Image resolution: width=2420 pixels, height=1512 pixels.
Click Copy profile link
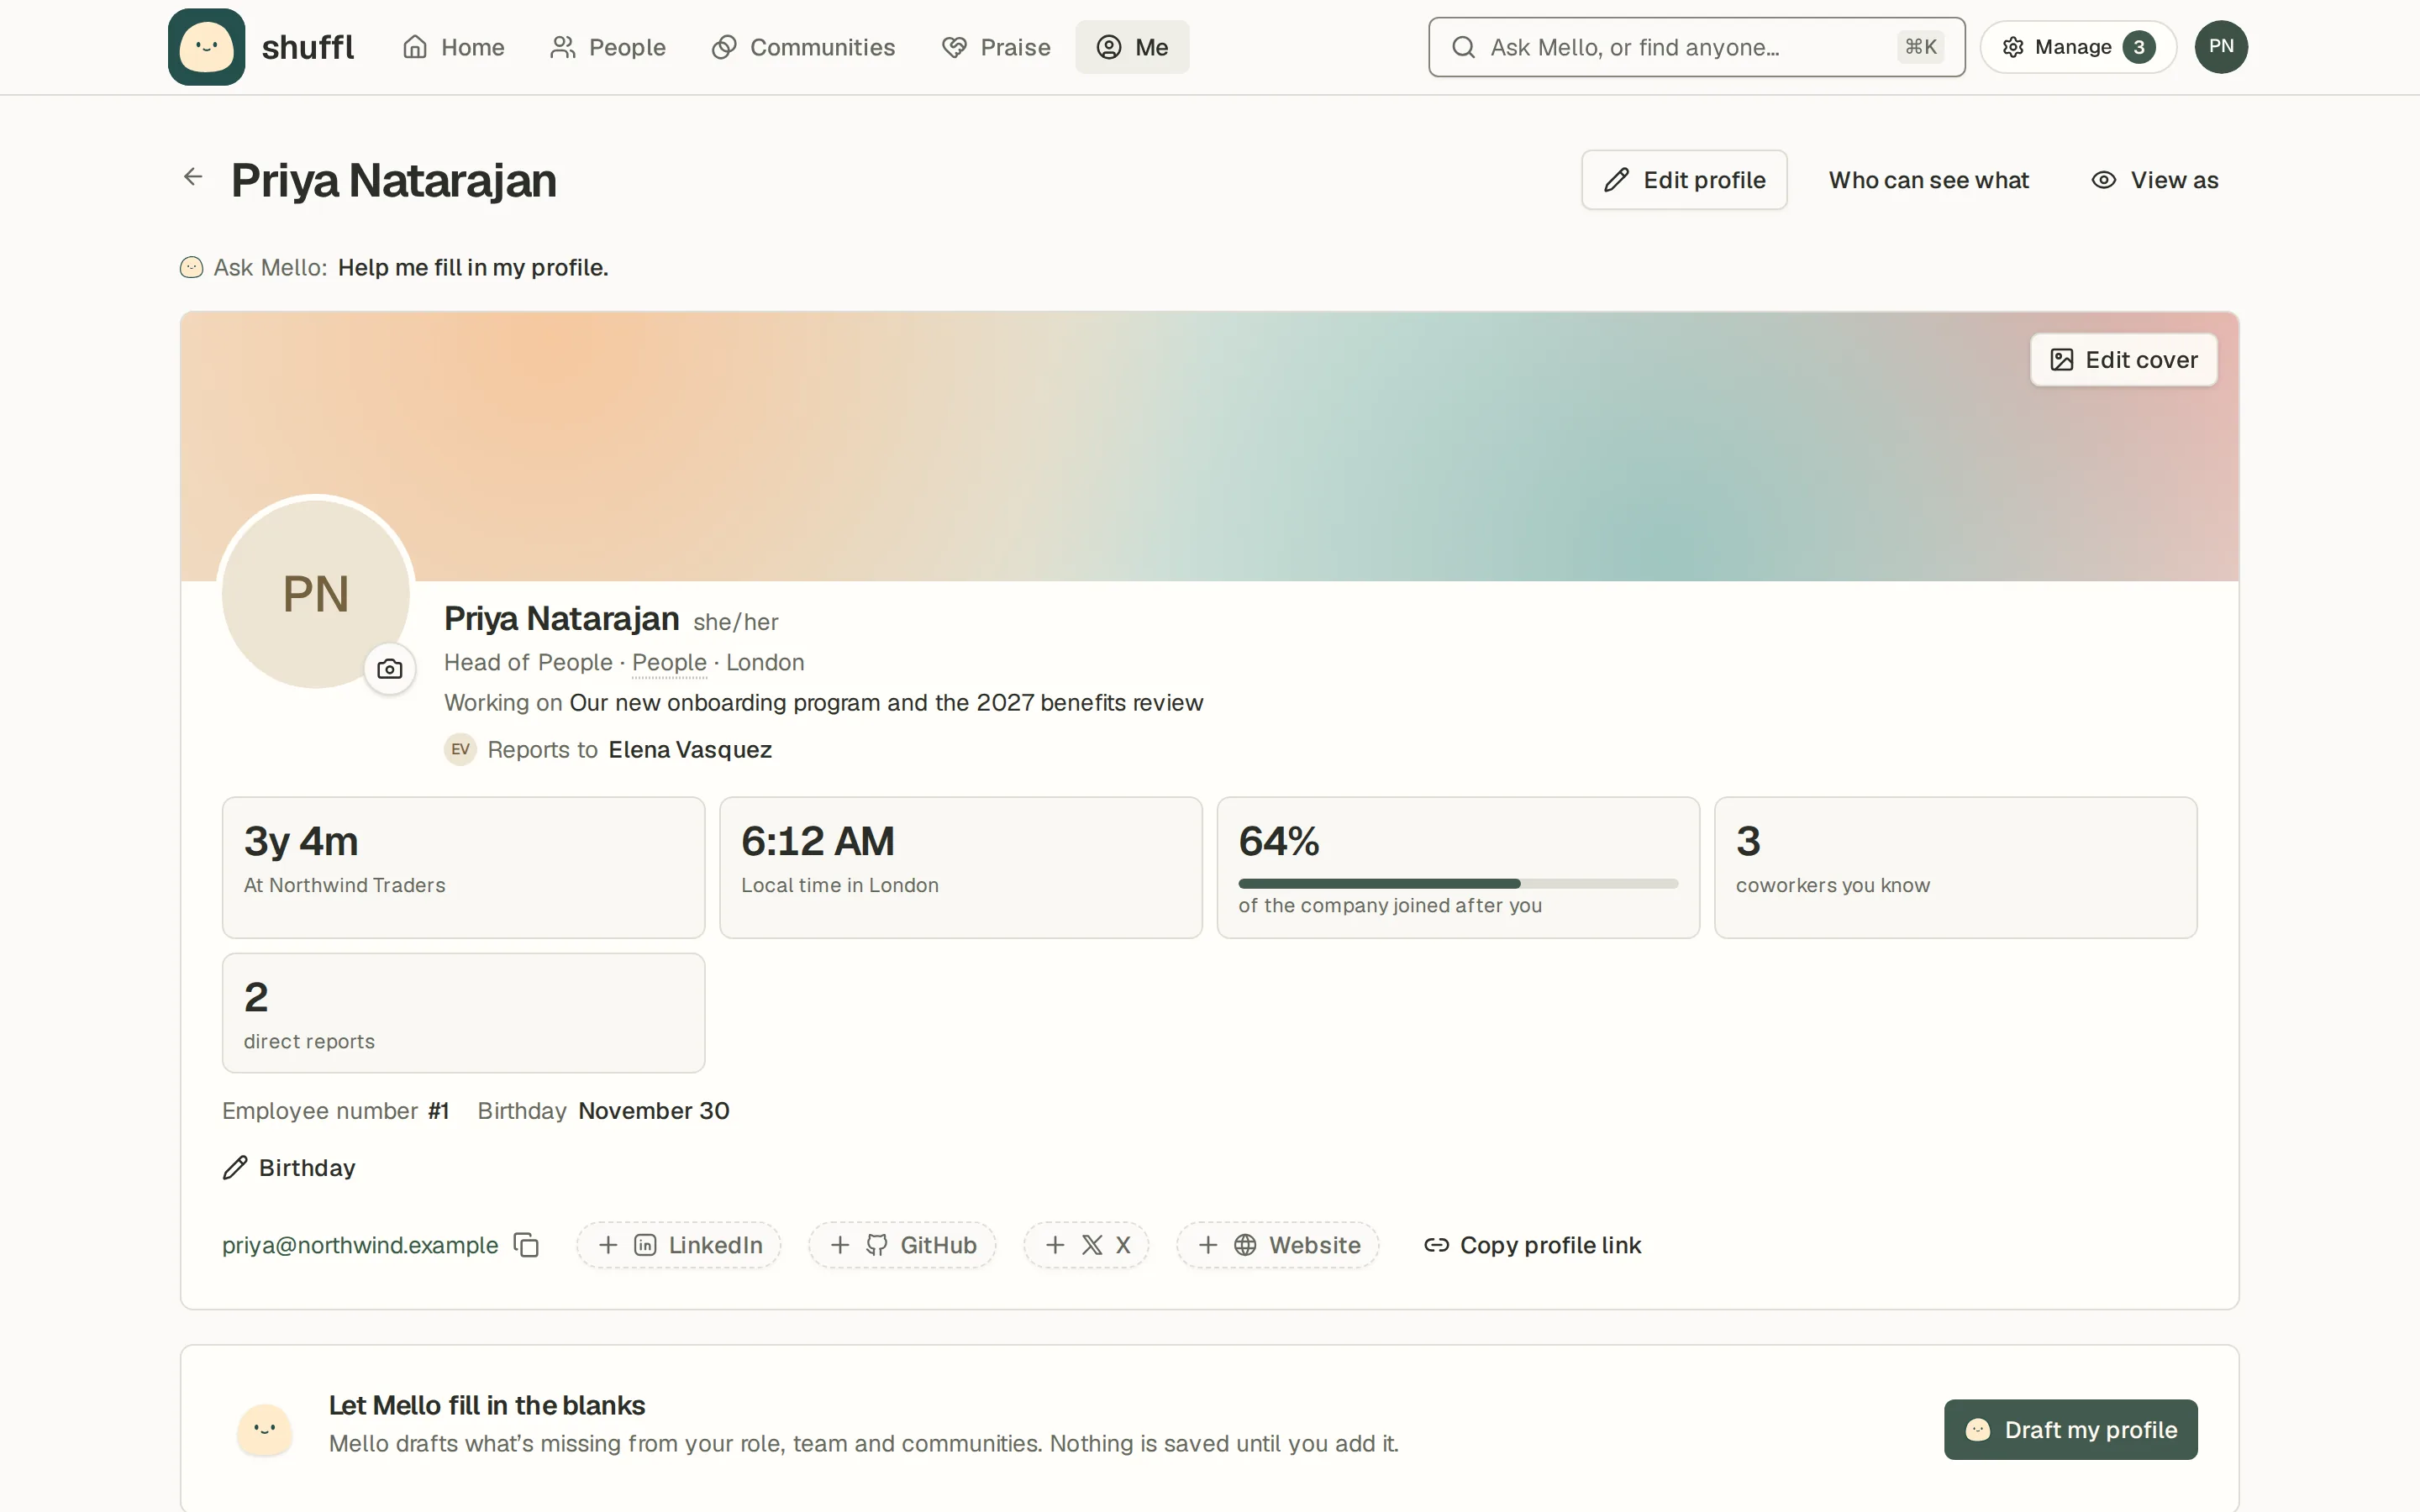(1532, 1245)
